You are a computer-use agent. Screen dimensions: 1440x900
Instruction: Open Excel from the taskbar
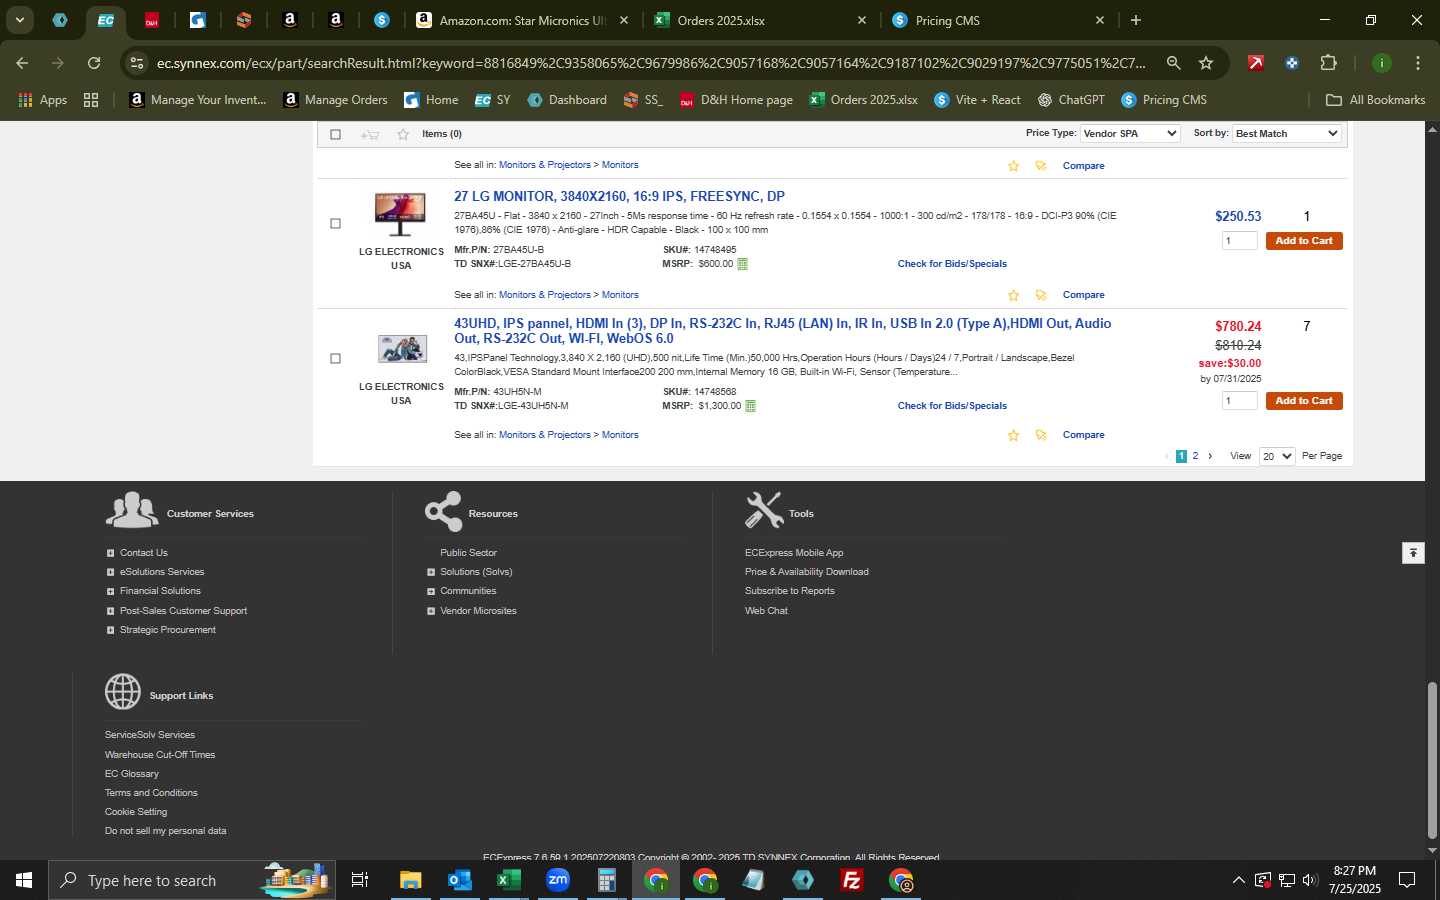507,880
